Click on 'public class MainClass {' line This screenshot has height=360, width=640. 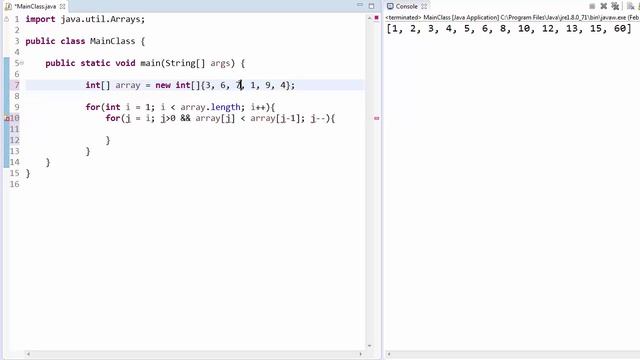click(85, 41)
